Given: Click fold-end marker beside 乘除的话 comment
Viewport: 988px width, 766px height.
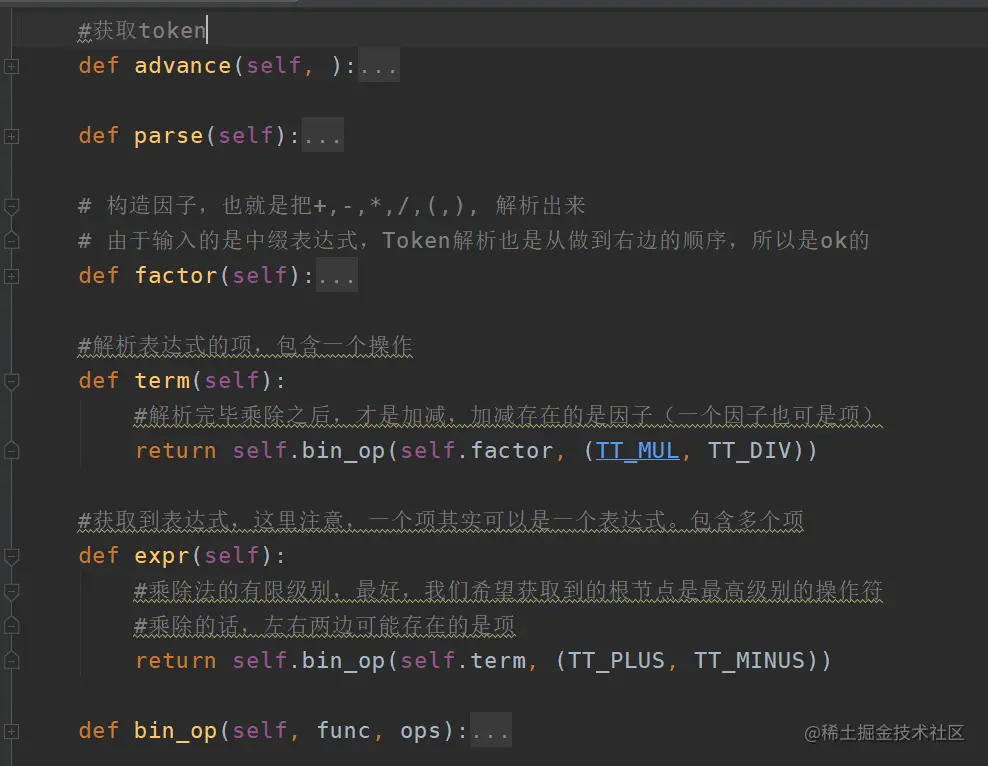Looking at the screenshot, I should tap(11, 625).
